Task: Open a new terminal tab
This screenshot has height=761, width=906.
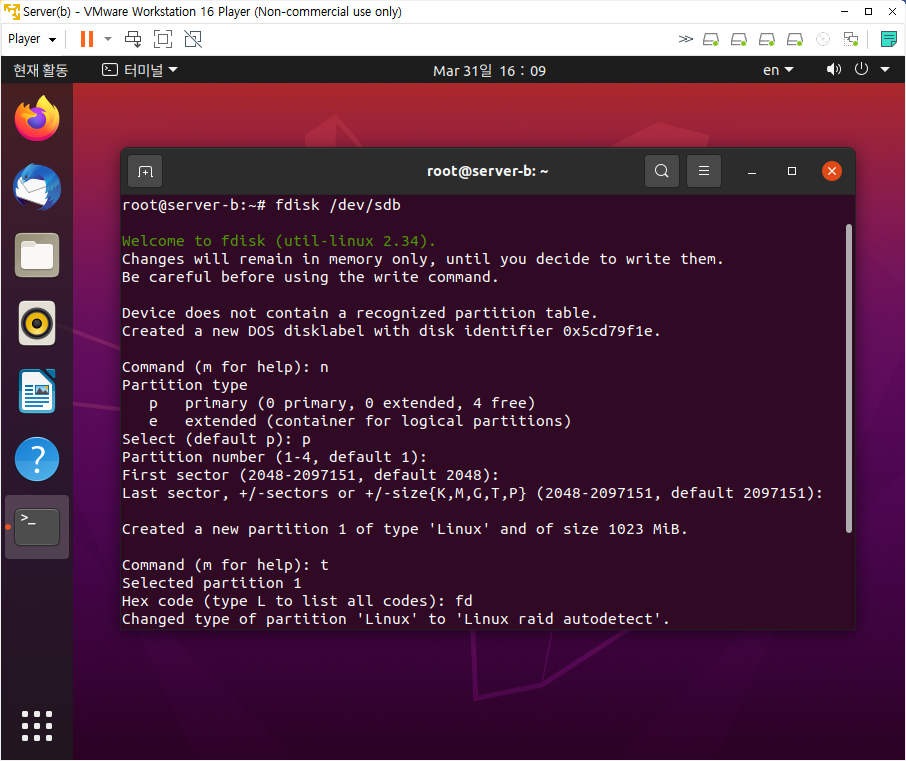Action: click(145, 171)
